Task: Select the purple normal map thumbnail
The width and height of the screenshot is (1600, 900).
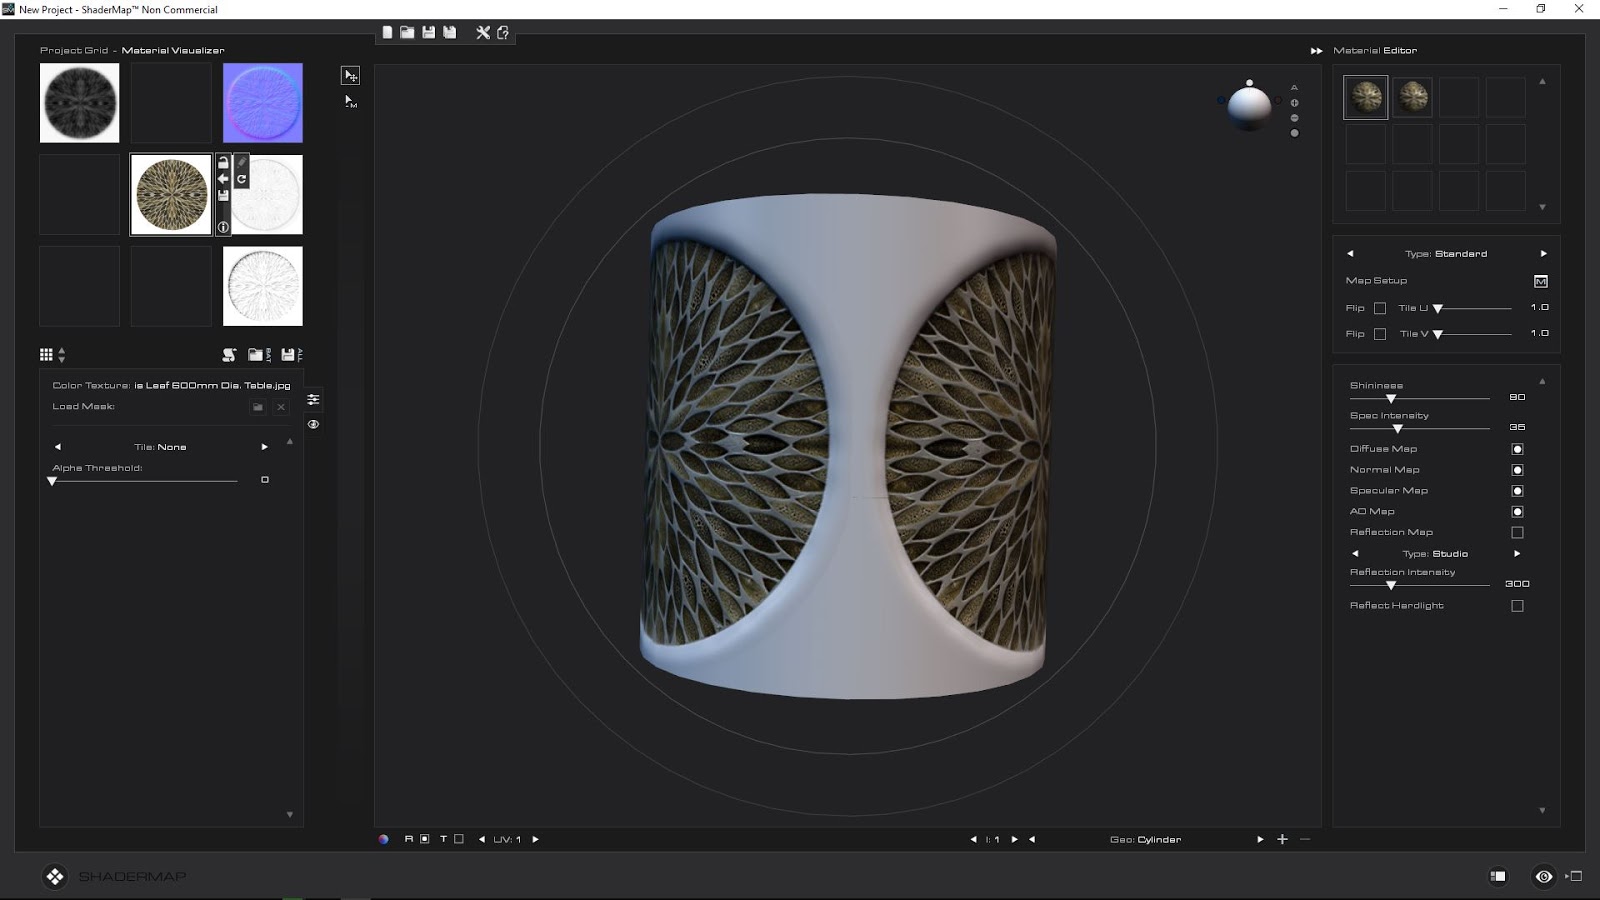Action: click(262, 102)
